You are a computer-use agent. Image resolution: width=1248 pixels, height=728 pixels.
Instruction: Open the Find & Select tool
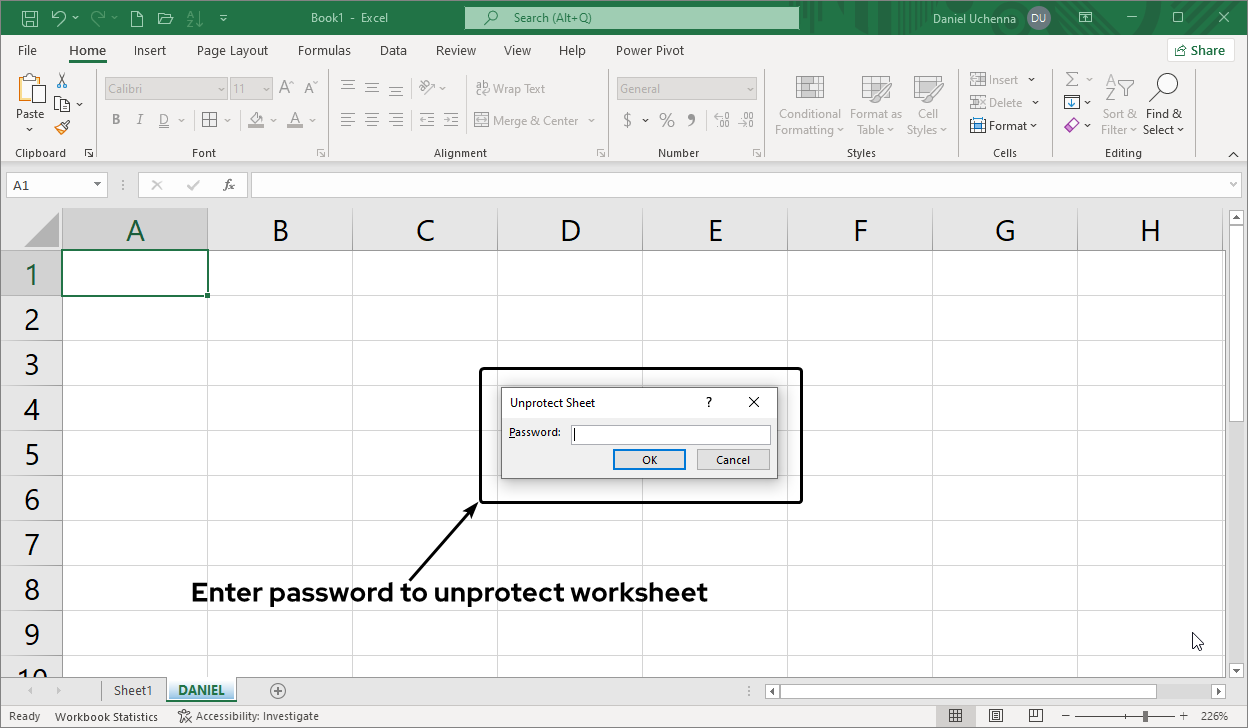coord(1164,104)
